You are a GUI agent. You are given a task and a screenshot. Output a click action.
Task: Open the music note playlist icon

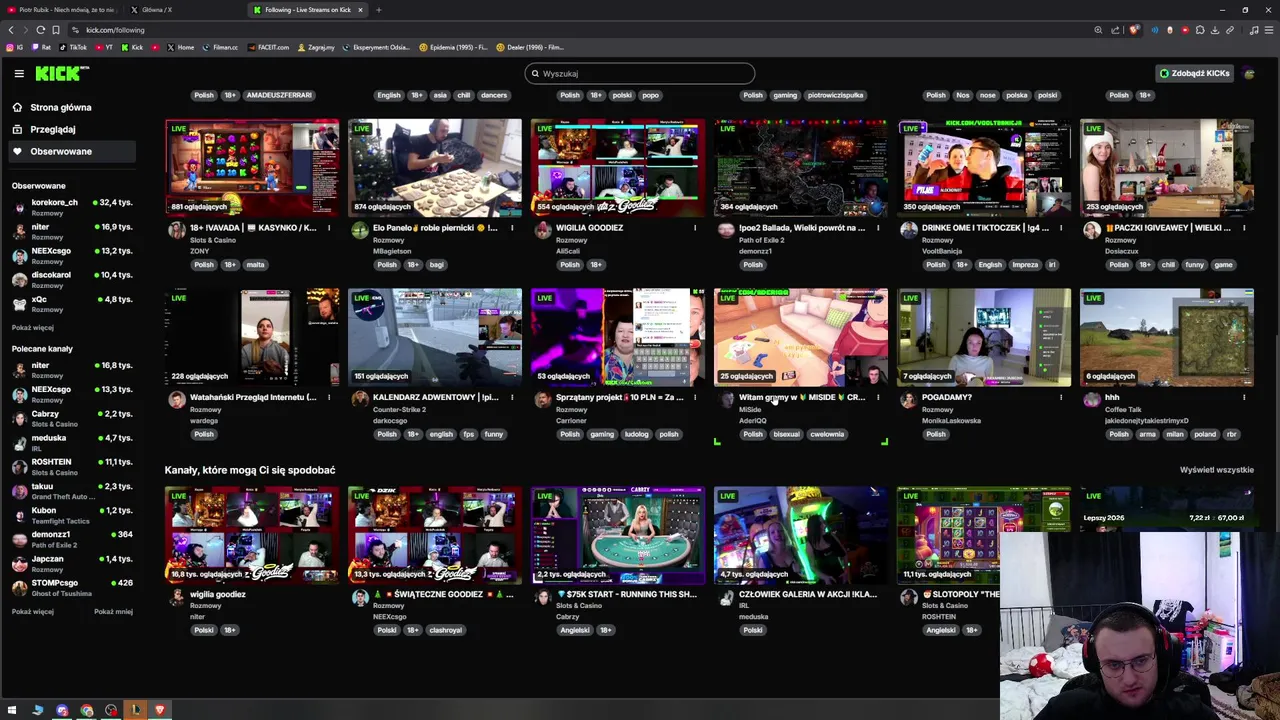click(1253, 30)
